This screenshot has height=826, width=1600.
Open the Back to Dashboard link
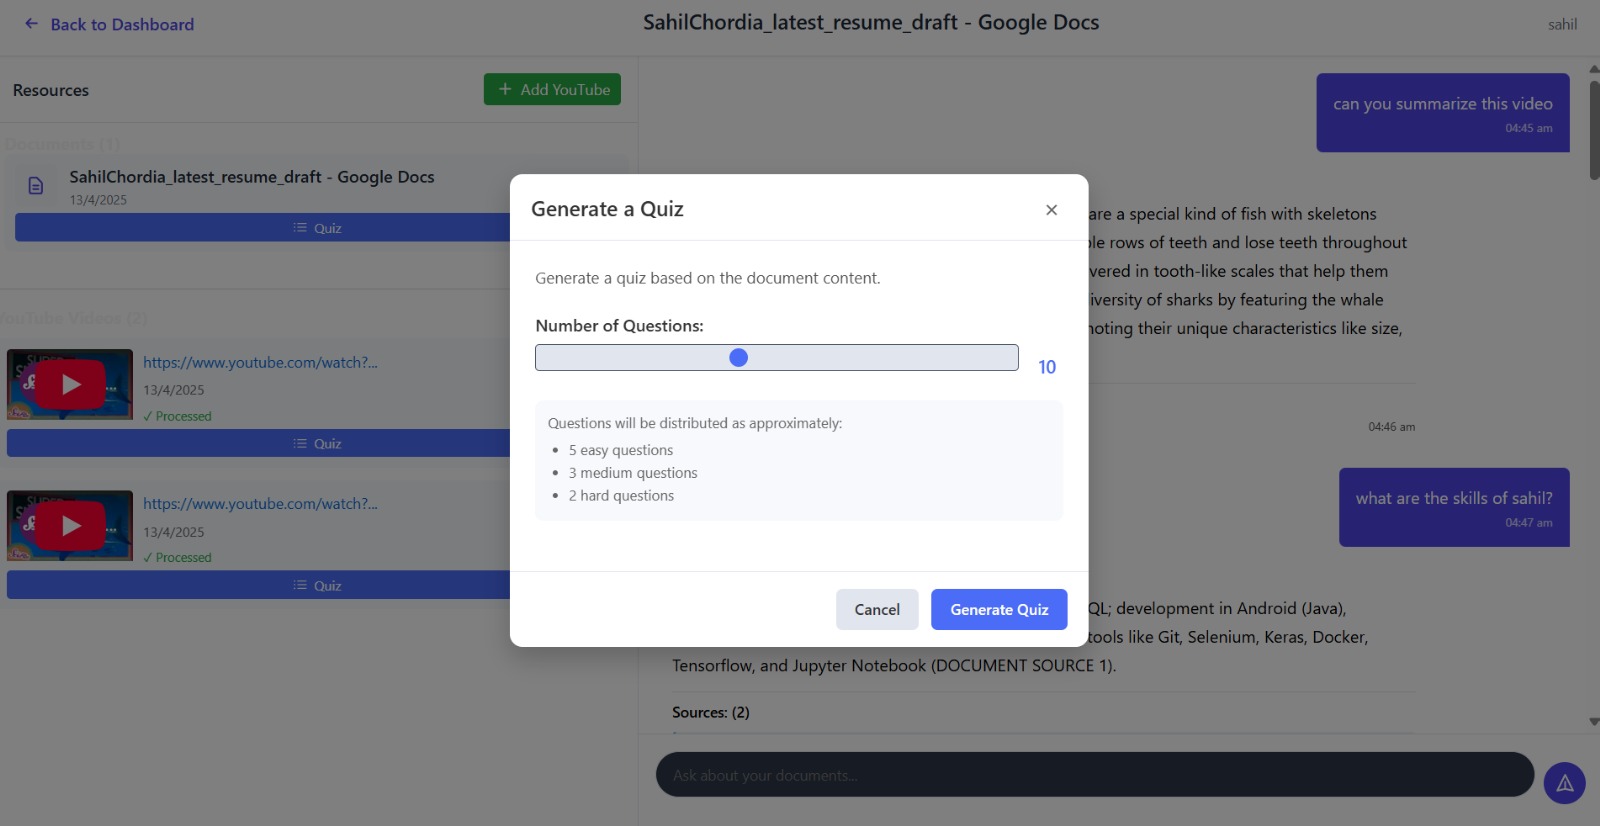(122, 25)
